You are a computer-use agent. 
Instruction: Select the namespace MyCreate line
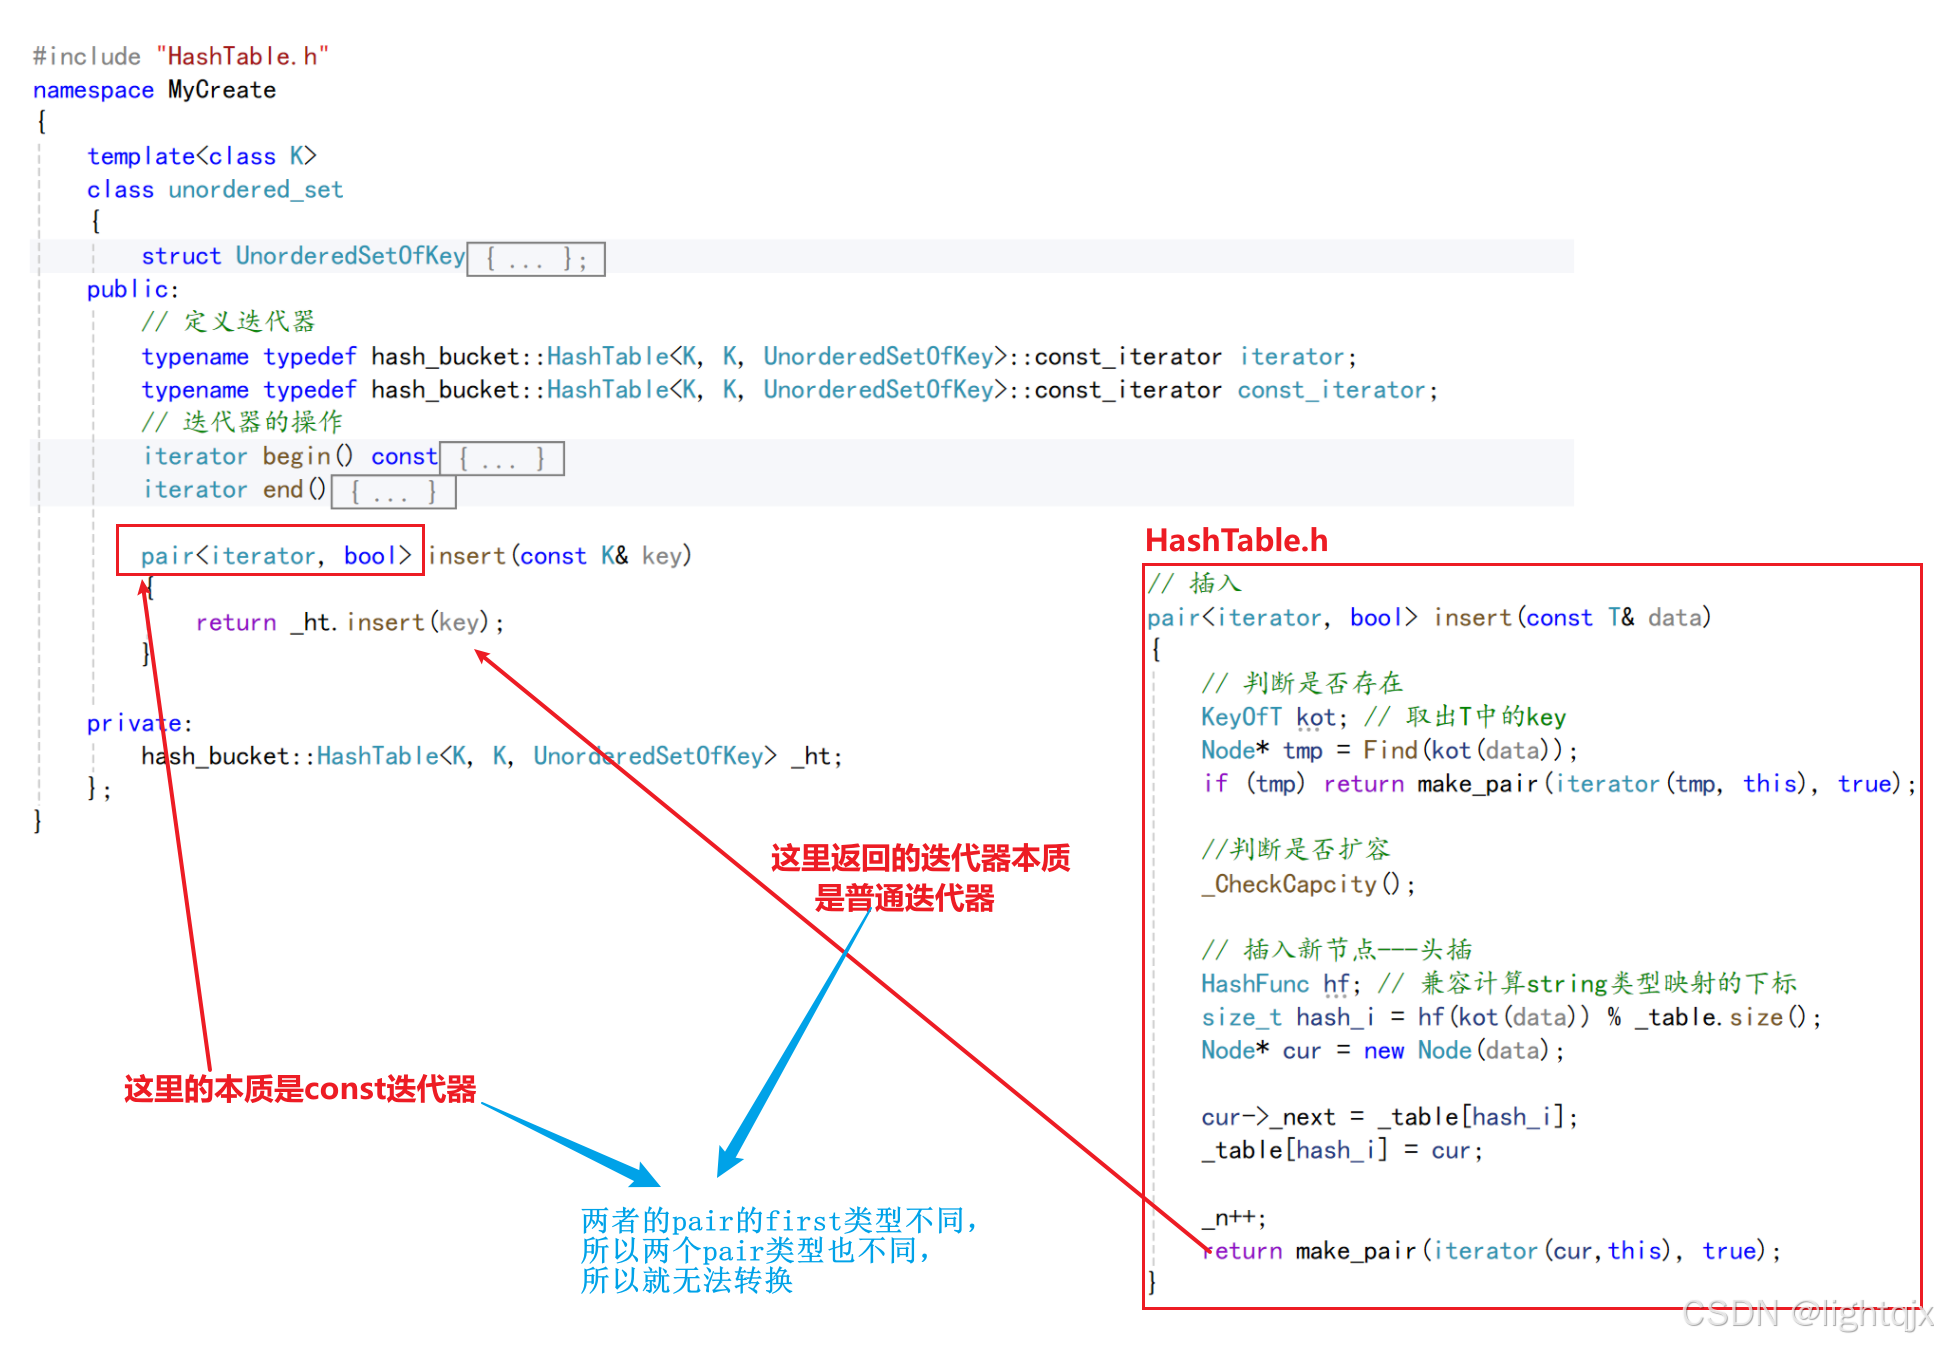coord(154,90)
